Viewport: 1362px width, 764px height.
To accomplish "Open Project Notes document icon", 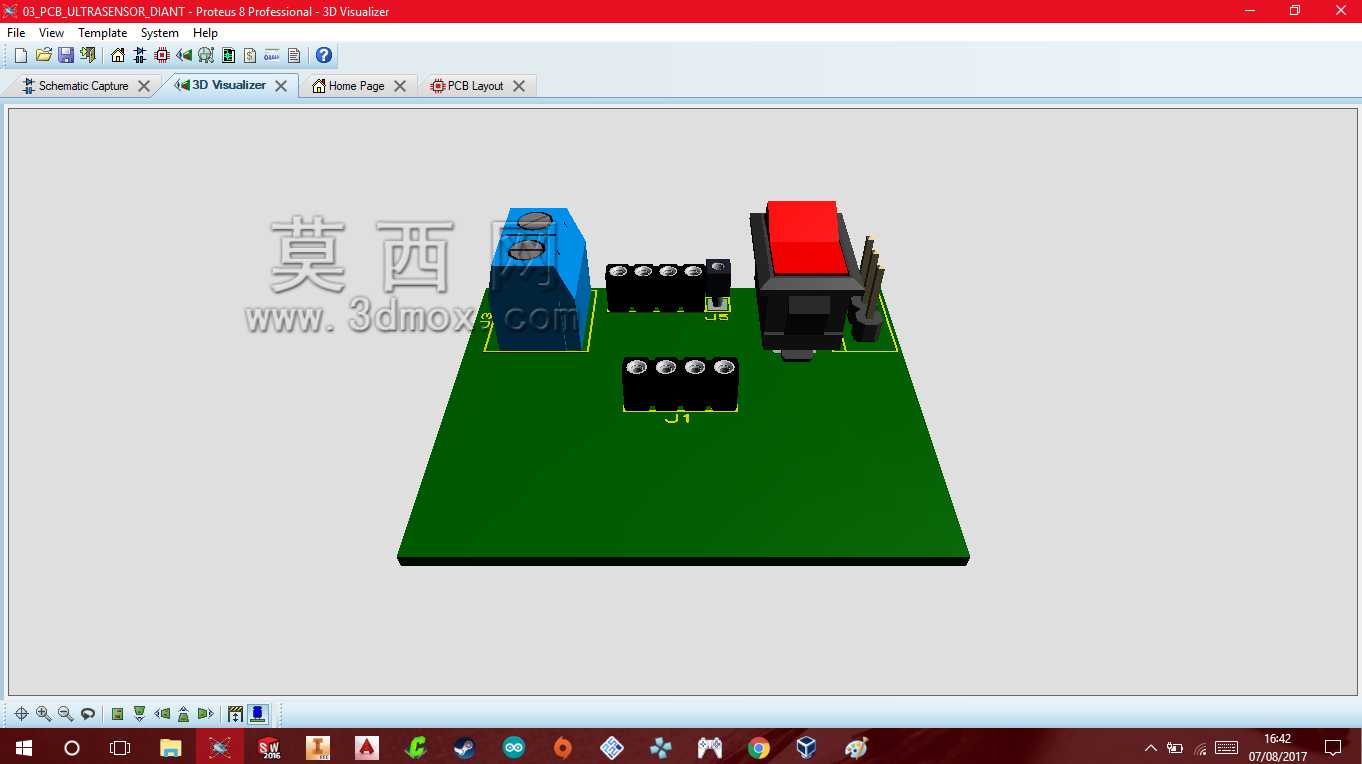I will coord(294,55).
